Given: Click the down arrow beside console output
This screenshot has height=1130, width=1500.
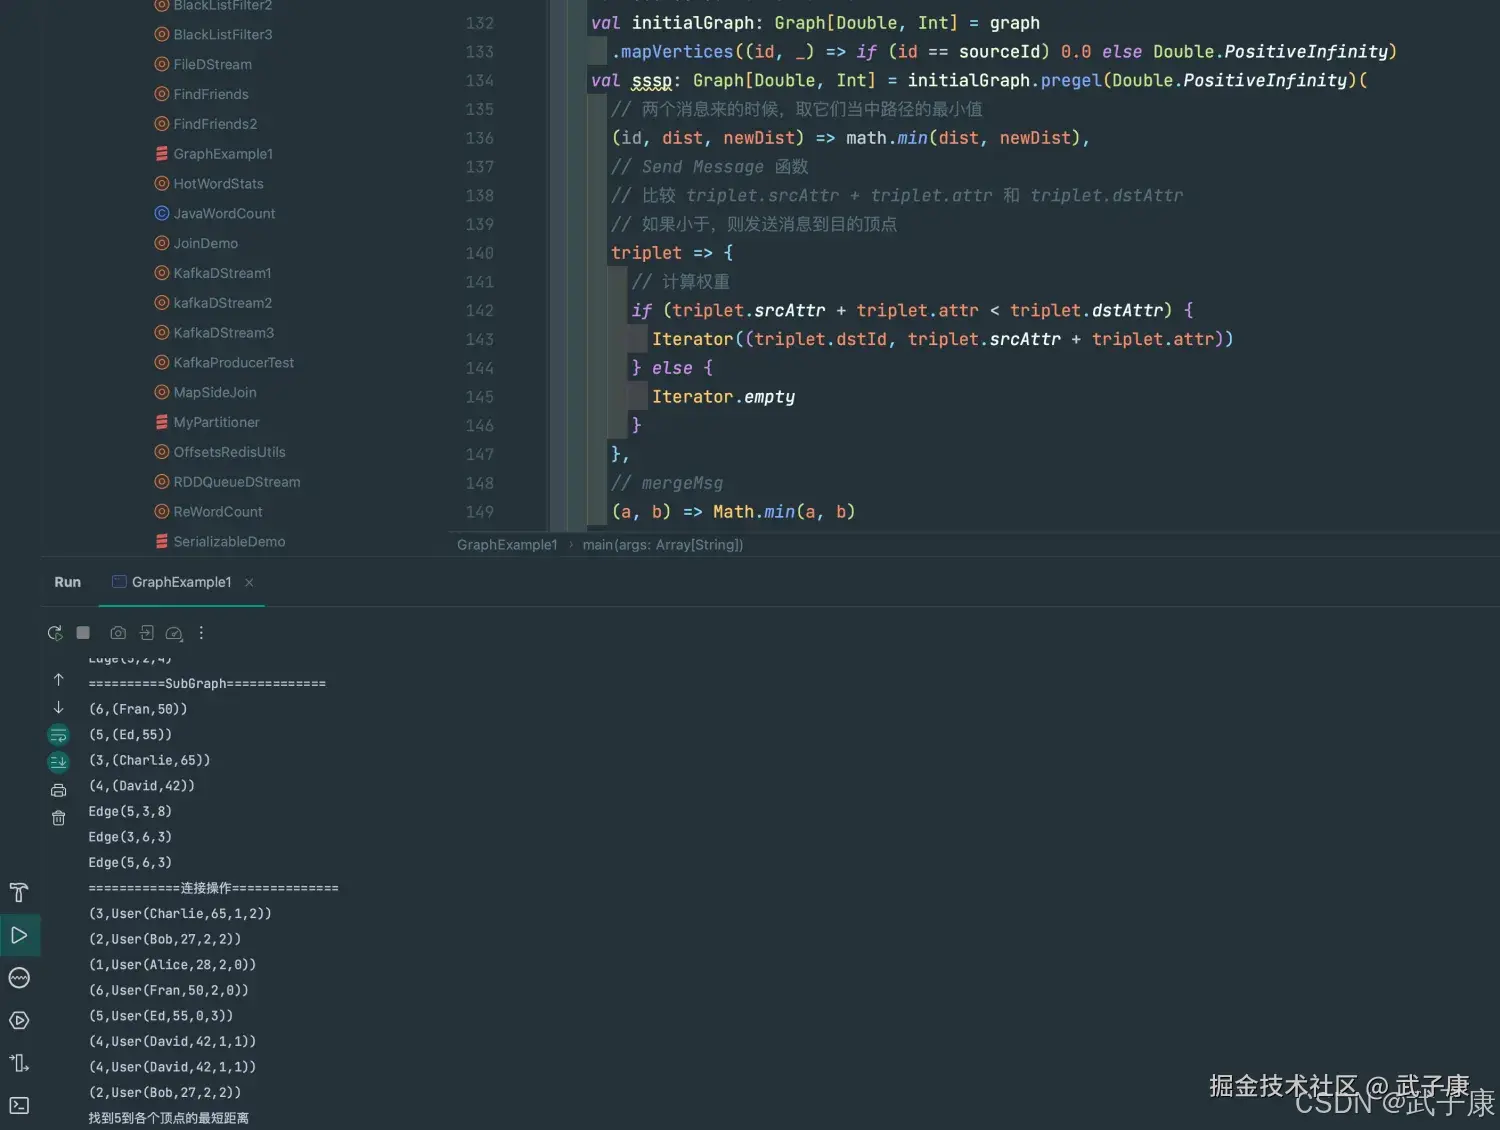Looking at the screenshot, I should [58, 707].
